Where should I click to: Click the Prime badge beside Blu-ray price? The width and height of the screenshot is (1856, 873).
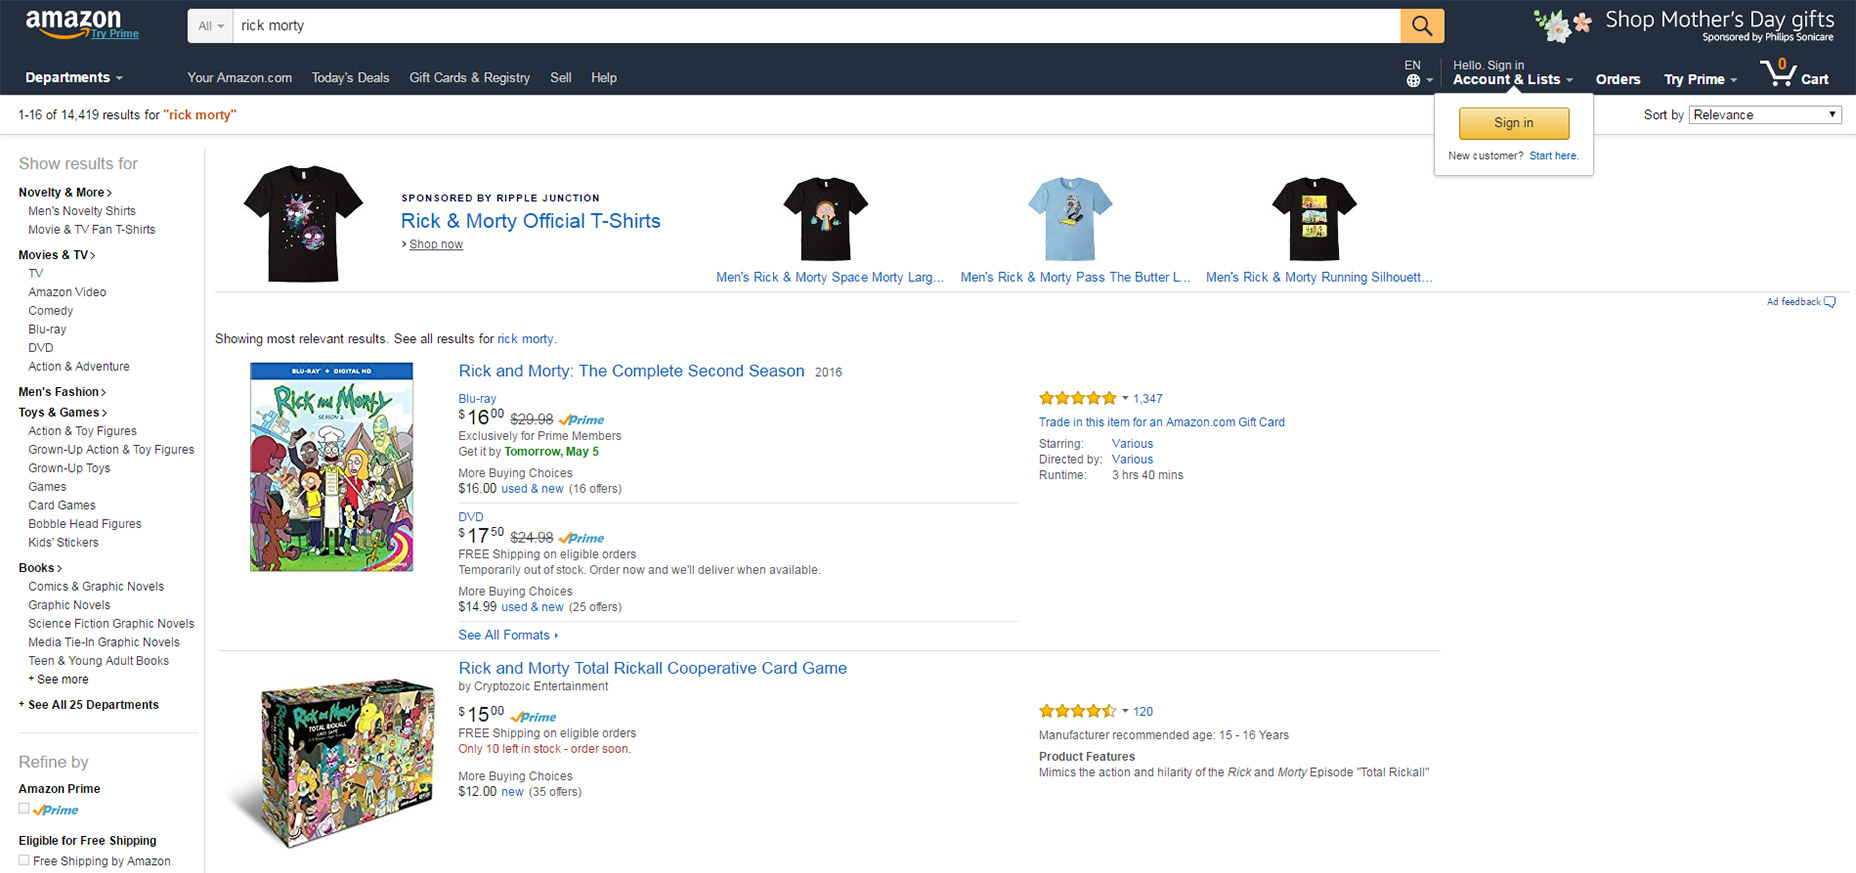582,420
